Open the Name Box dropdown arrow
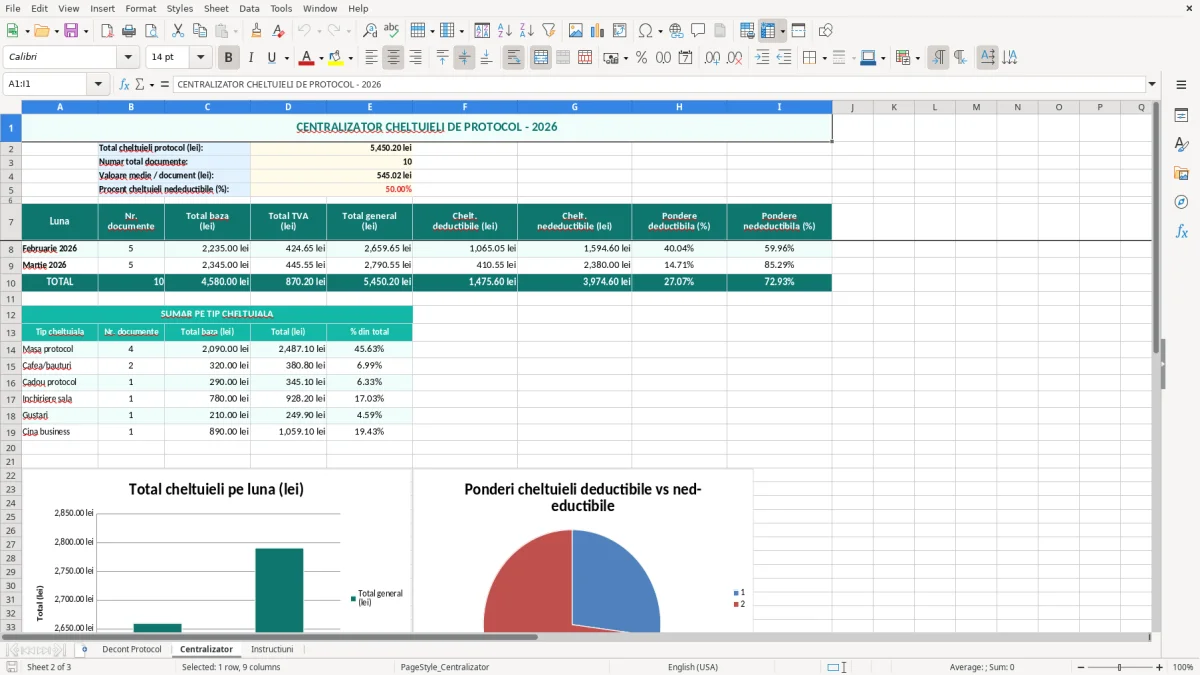 point(98,85)
